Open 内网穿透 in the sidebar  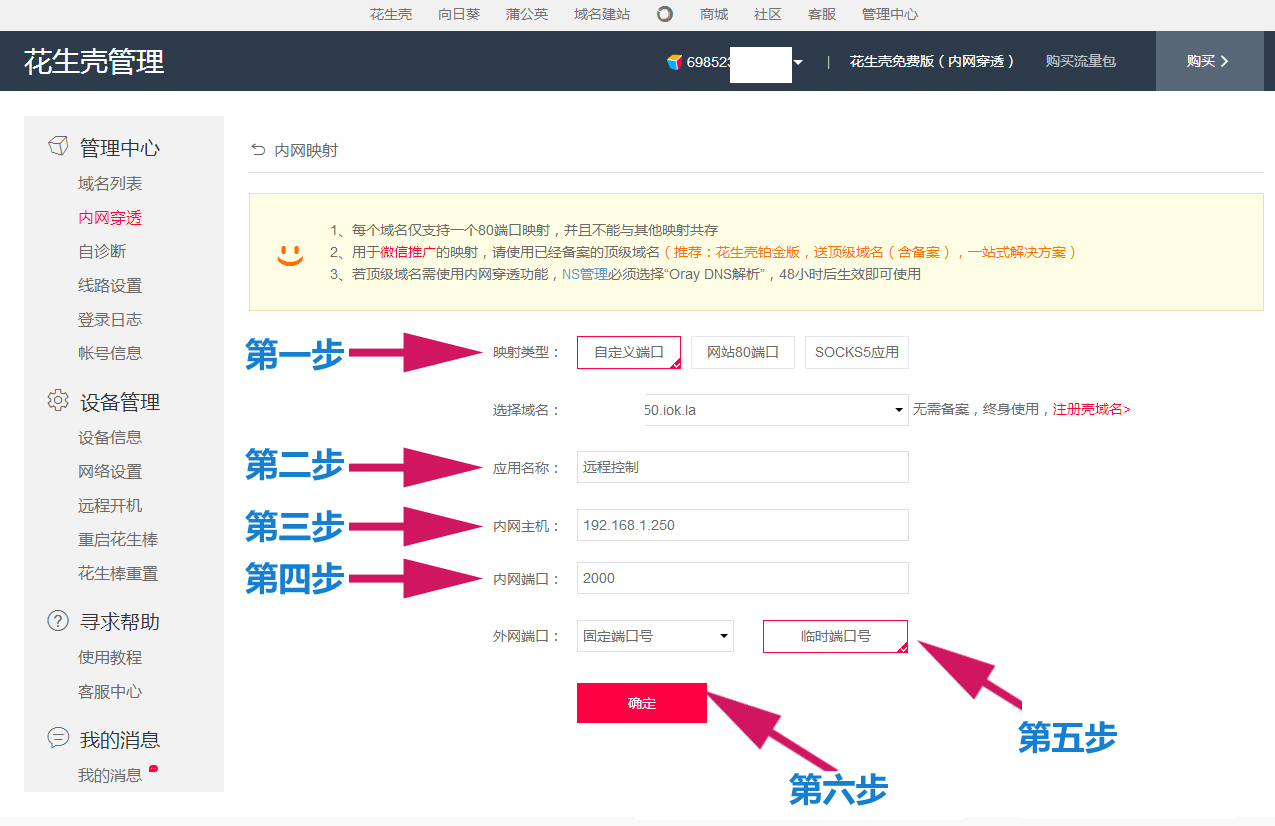point(110,218)
